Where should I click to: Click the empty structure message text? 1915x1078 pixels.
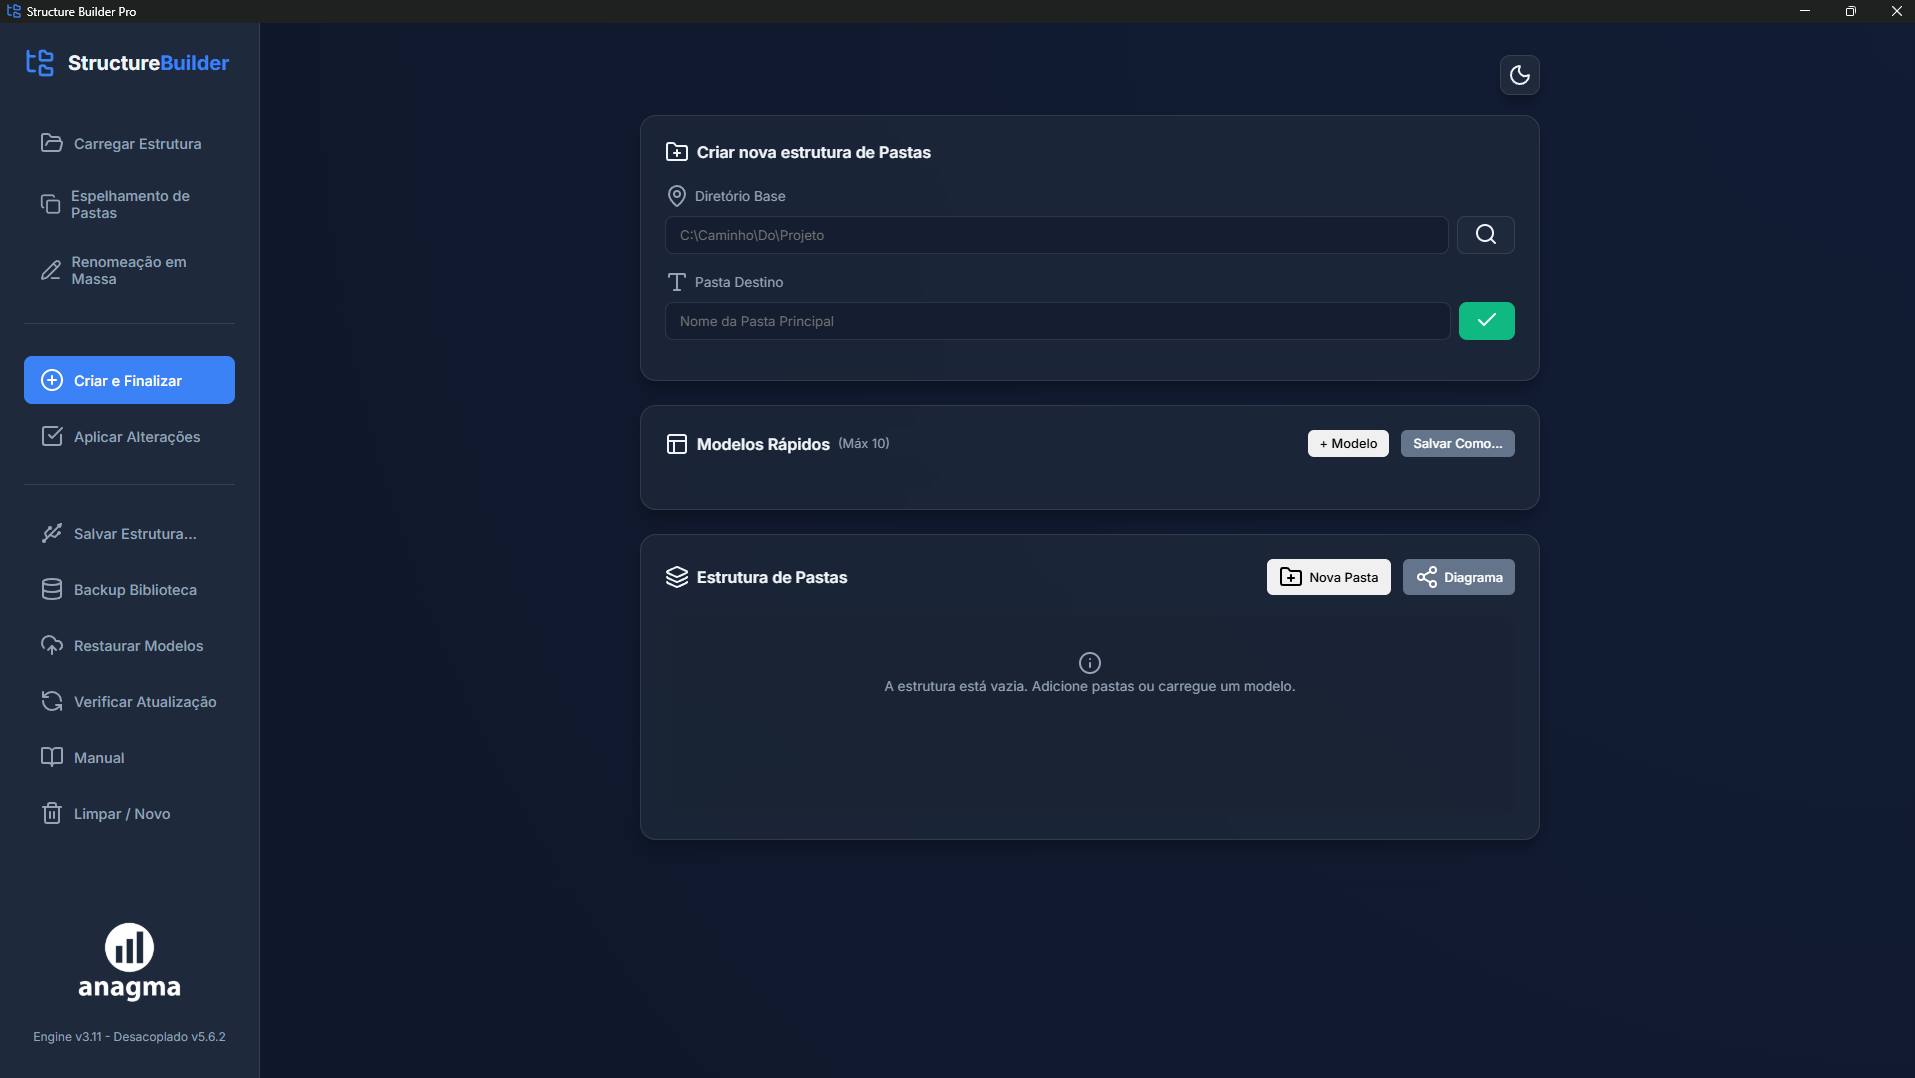[x=1089, y=686]
